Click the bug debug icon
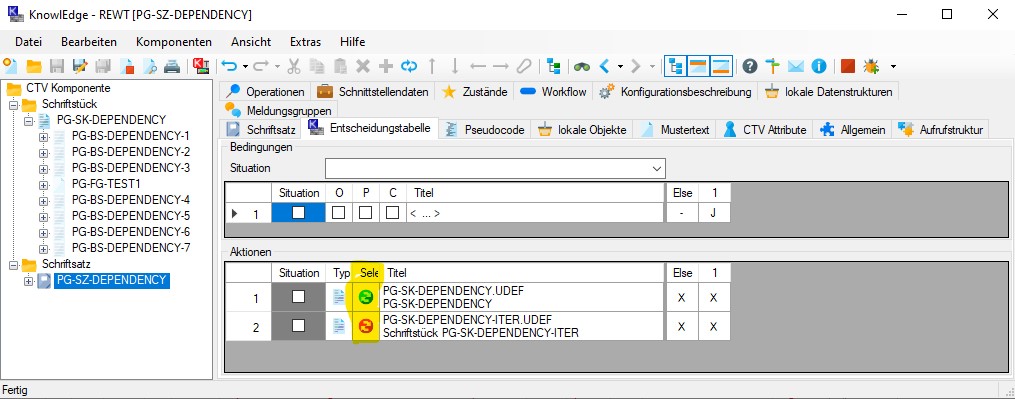Screen dimensions: 1015x399 pyautogui.click(x=871, y=65)
